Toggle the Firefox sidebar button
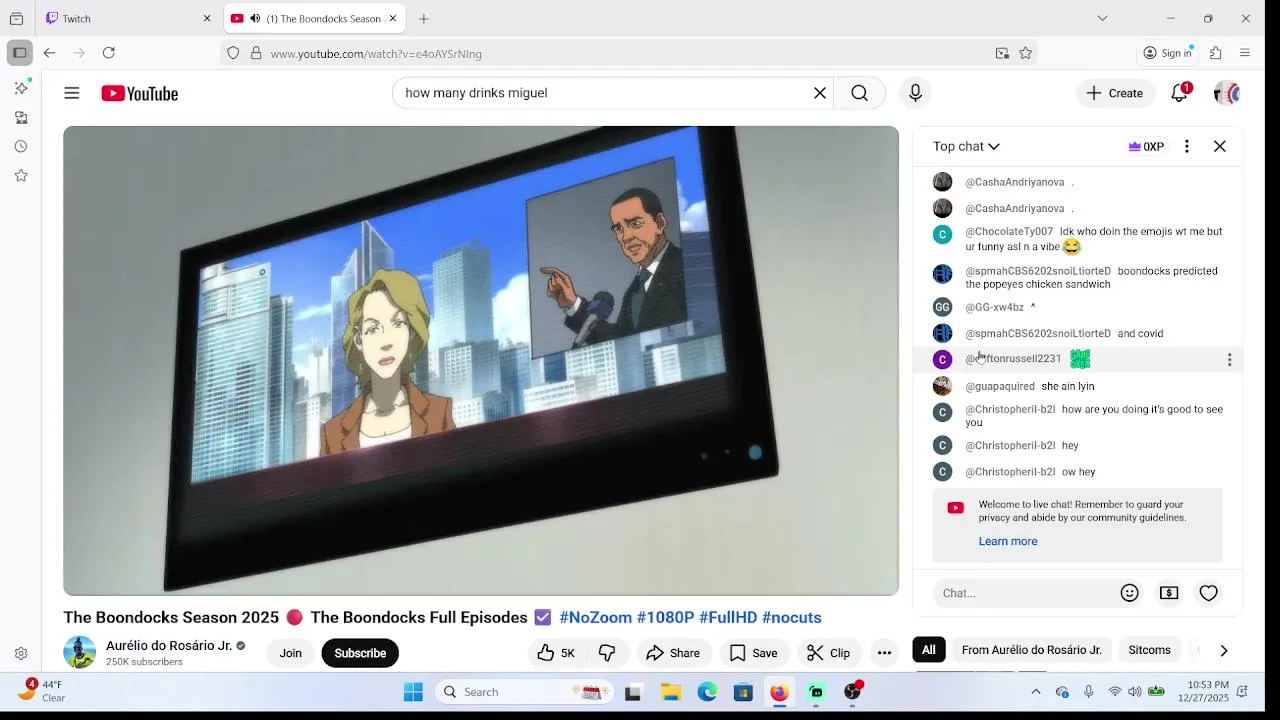 point(19,53)
